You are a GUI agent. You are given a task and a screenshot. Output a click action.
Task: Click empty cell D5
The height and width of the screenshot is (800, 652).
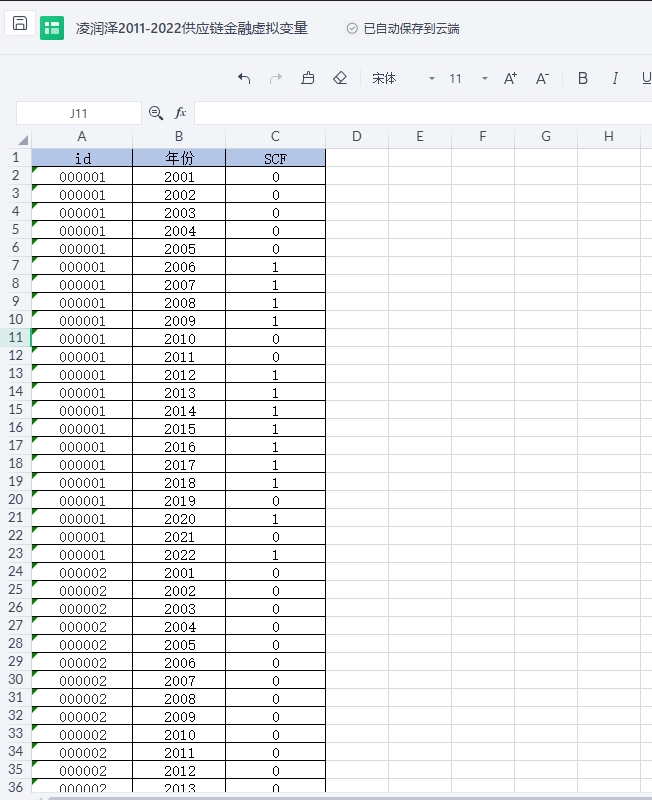point(357,230)
